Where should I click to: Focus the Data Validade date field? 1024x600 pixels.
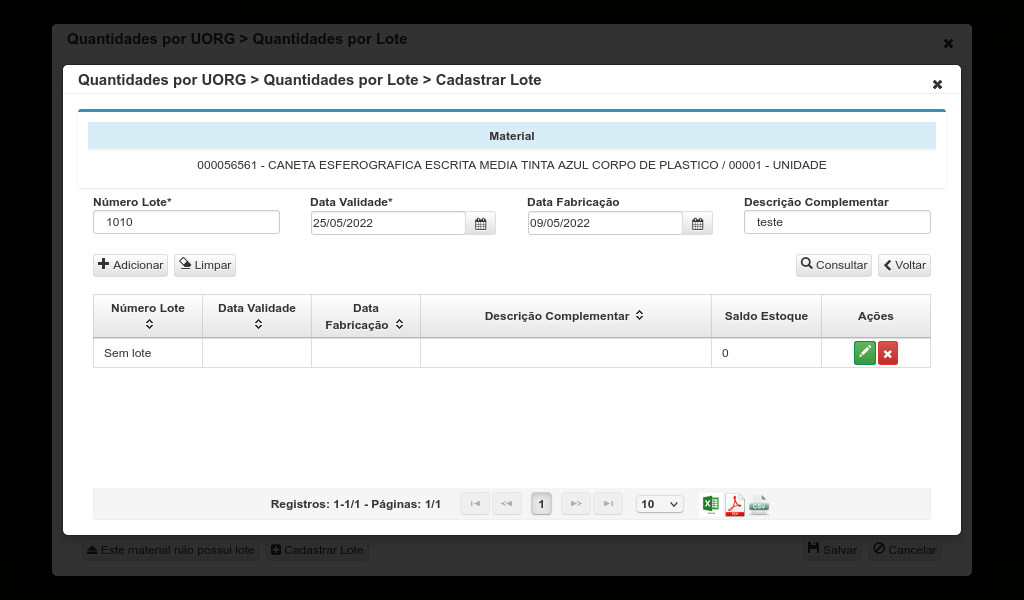point(388,223)
